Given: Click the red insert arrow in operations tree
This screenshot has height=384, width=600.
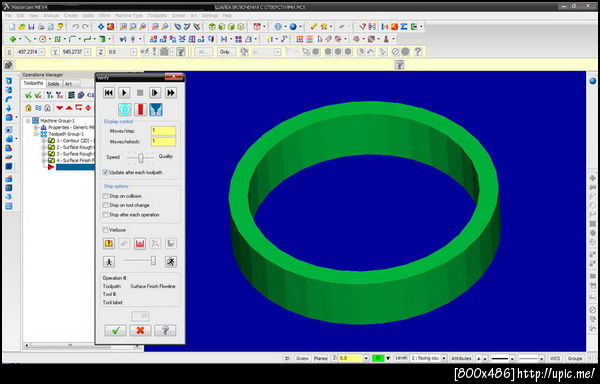Looking at the screenshot, I should (x=51, y=167).
